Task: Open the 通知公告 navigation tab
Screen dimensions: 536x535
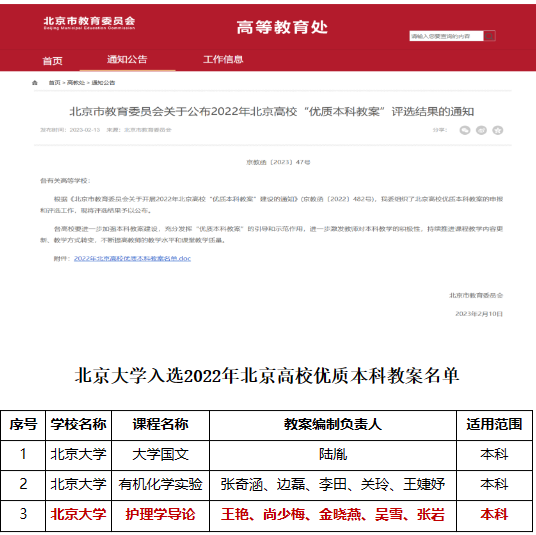Action: point(127,59)
